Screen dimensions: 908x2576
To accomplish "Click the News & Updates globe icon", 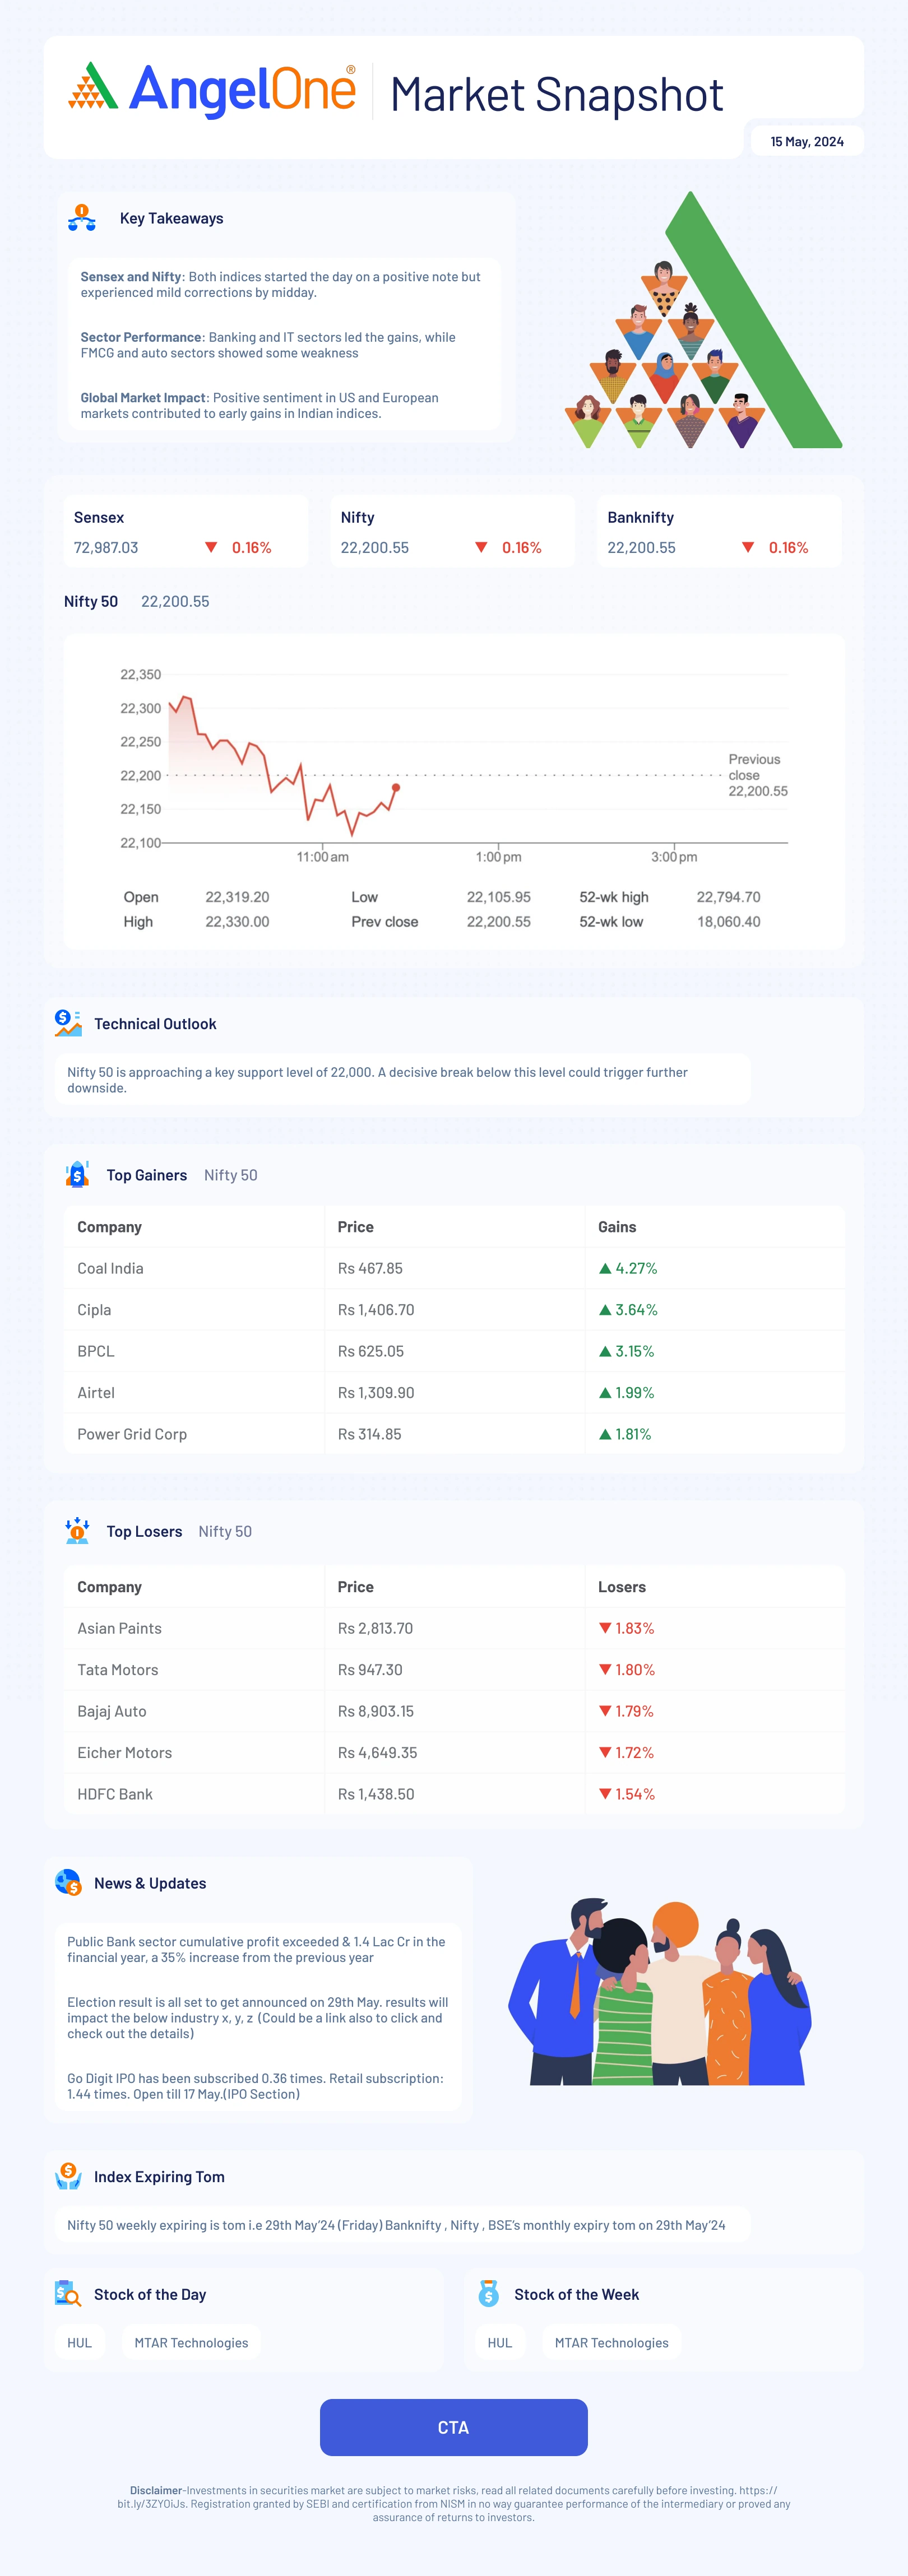I will [68, 1882].
